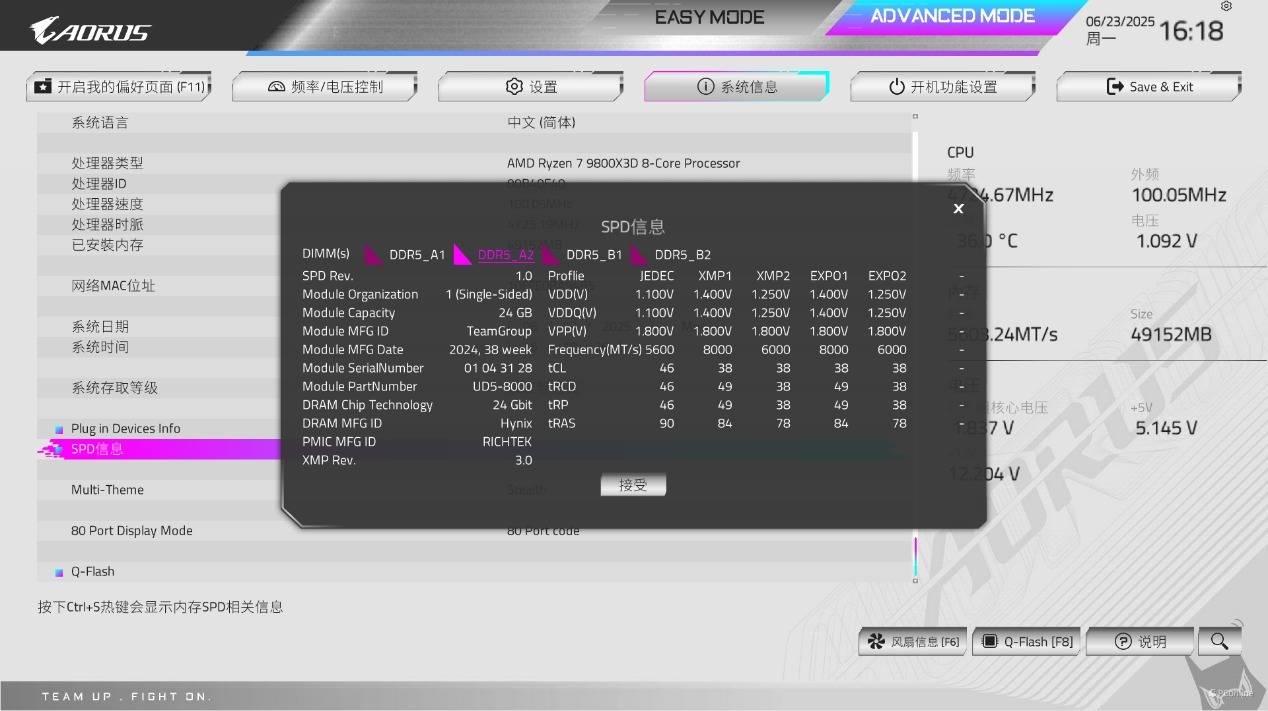Click the AORUS logo
Screen dimensions: 1268x711
(91, 30)
